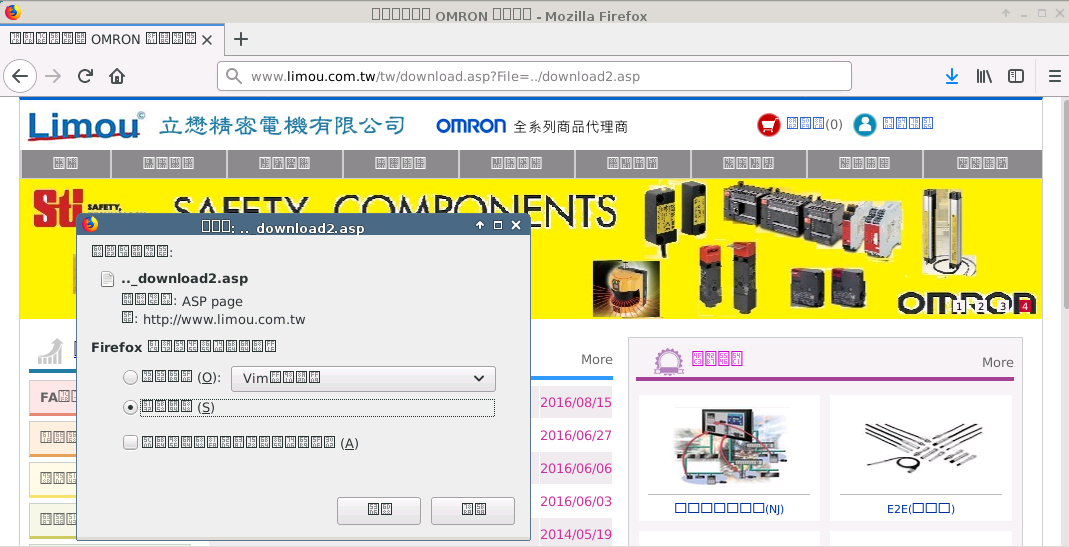
Task: Open the Library bookshelf icon
Action: click(x=984, y=76)
